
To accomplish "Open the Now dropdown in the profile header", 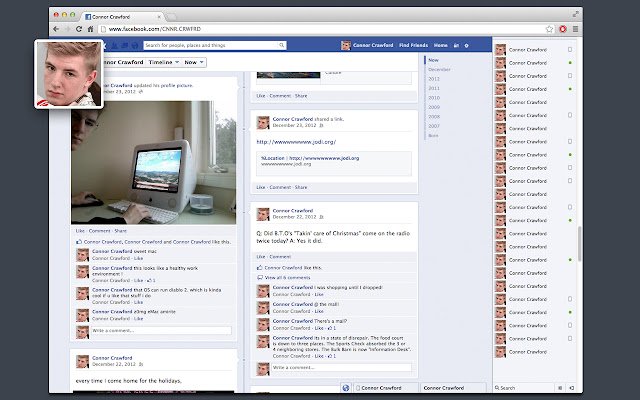I will (x=193, y=62).
